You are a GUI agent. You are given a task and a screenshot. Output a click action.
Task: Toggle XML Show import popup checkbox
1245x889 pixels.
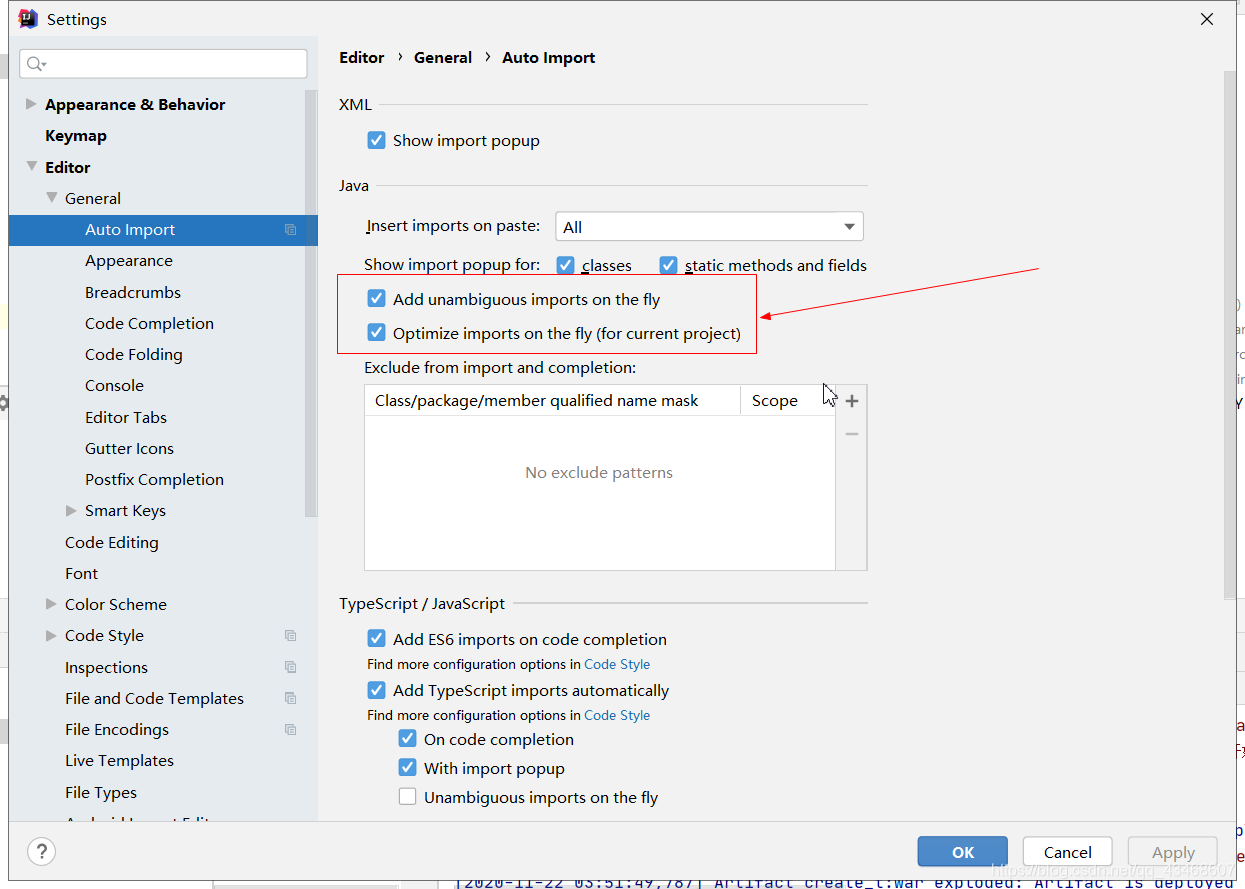click(x=377, y=141)
